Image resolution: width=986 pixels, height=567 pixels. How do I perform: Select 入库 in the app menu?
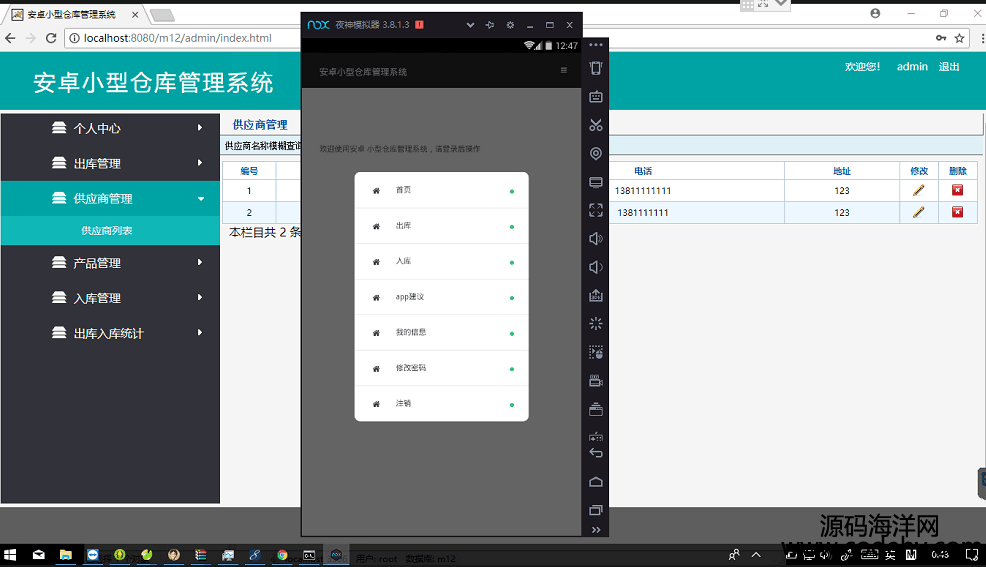[441, 261]
